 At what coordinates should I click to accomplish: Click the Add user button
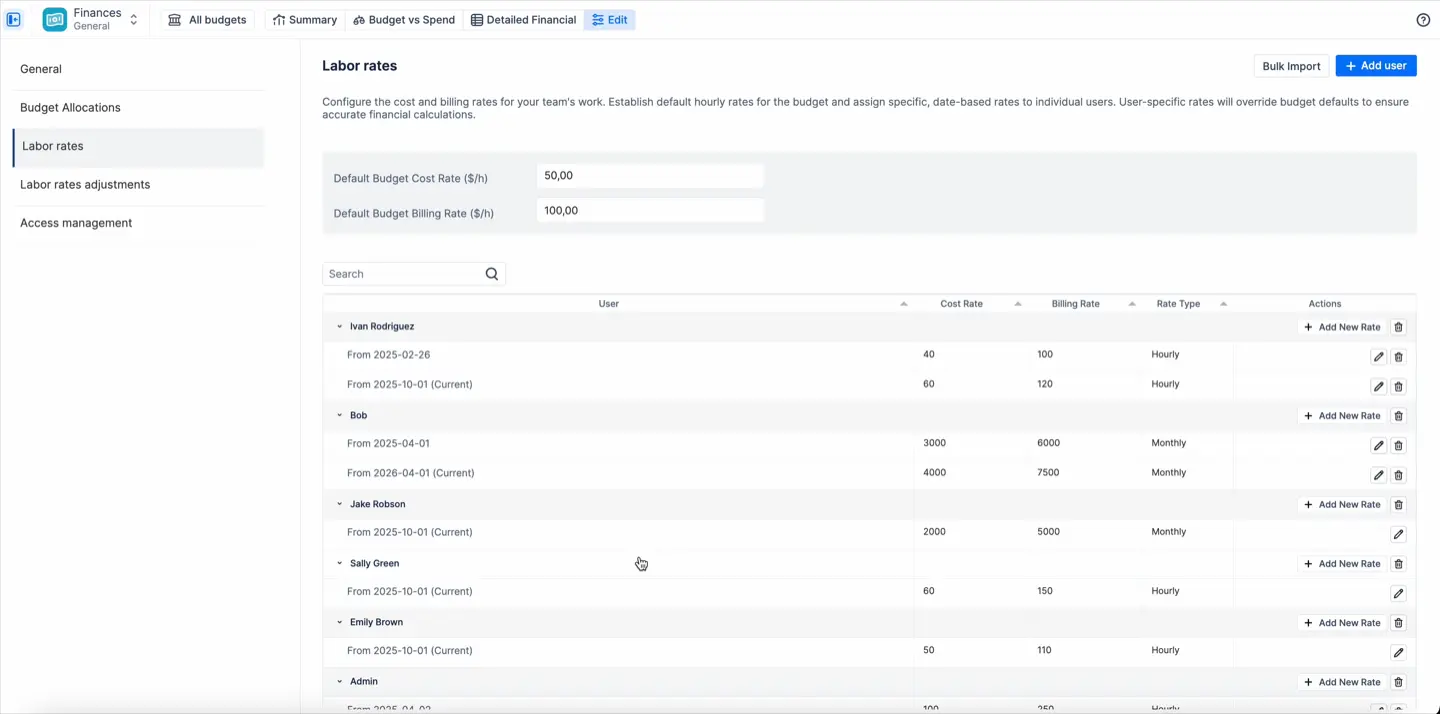coord(1376,66)
